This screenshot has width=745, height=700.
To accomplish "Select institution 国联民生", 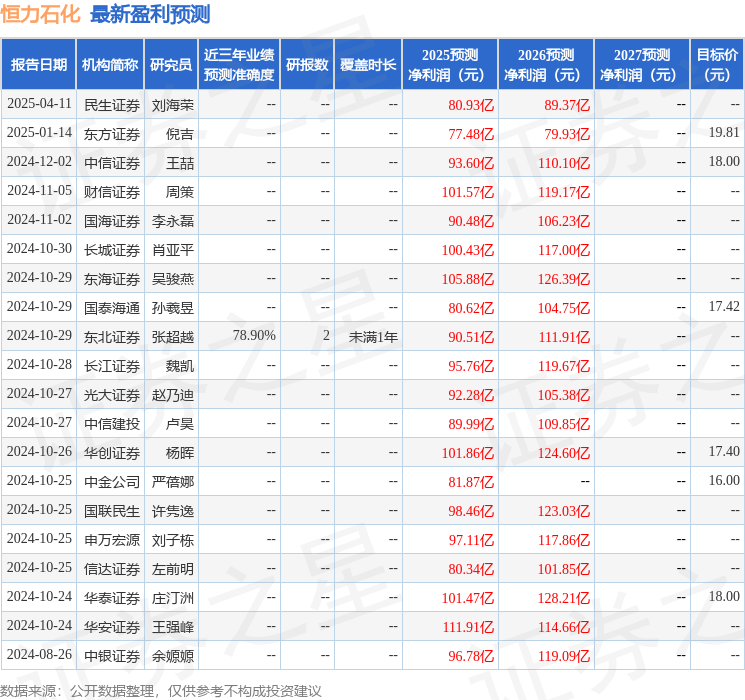I will [x=112, y=511].
